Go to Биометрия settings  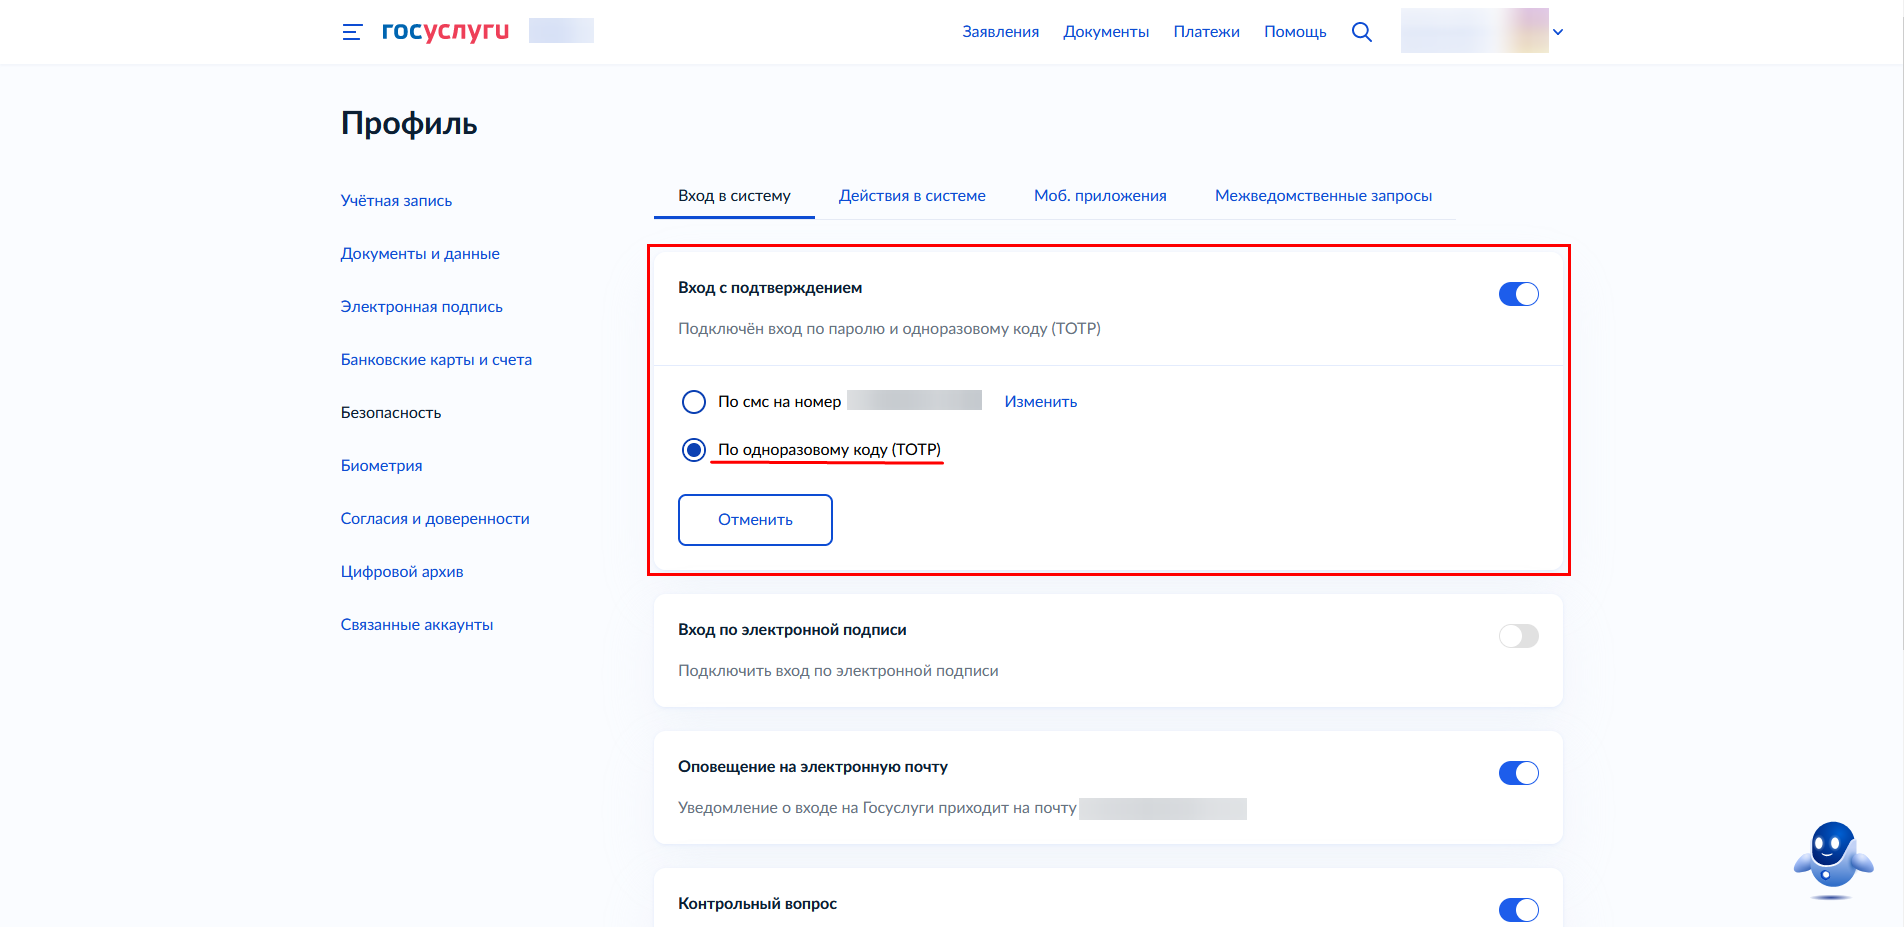(x=381, y=465)
